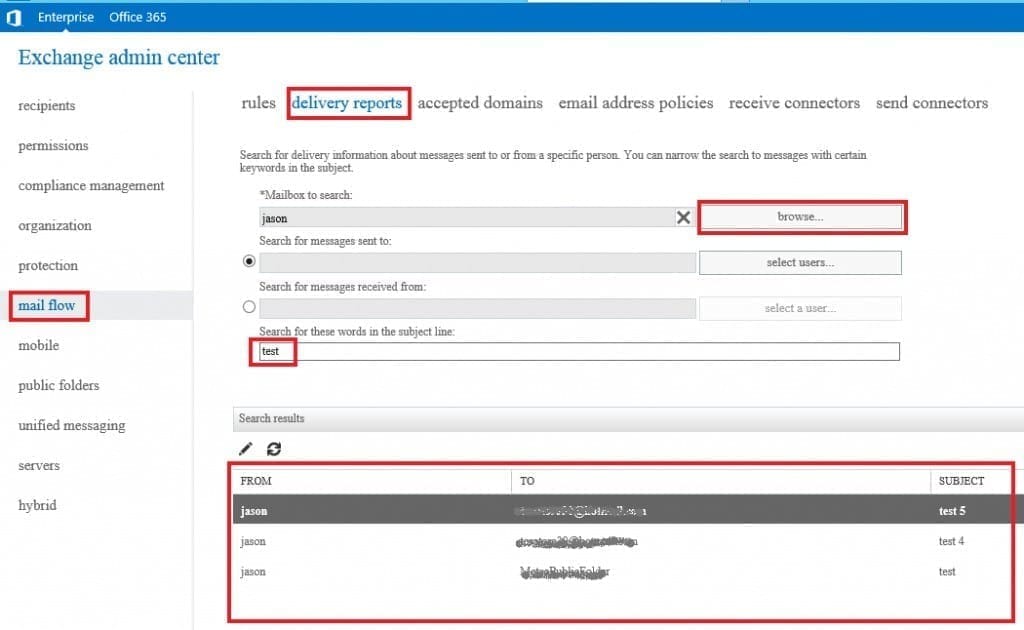
Task: Select the result row with subject test 4
Action: 628,541
